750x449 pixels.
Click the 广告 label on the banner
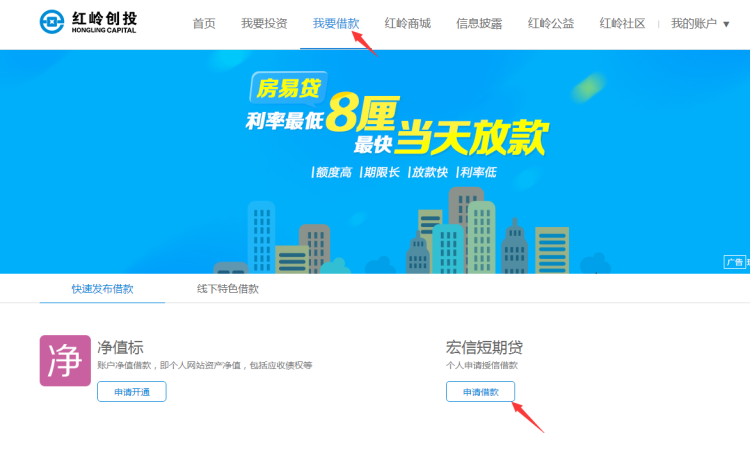pos(735,262)
